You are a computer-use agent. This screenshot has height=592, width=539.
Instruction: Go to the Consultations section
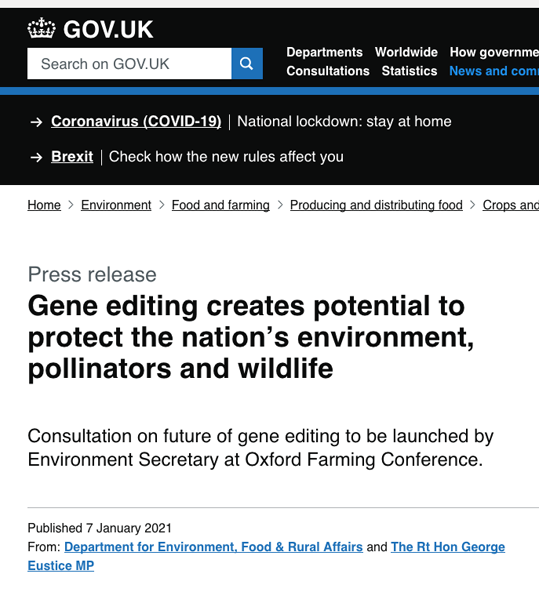[328, 71]
